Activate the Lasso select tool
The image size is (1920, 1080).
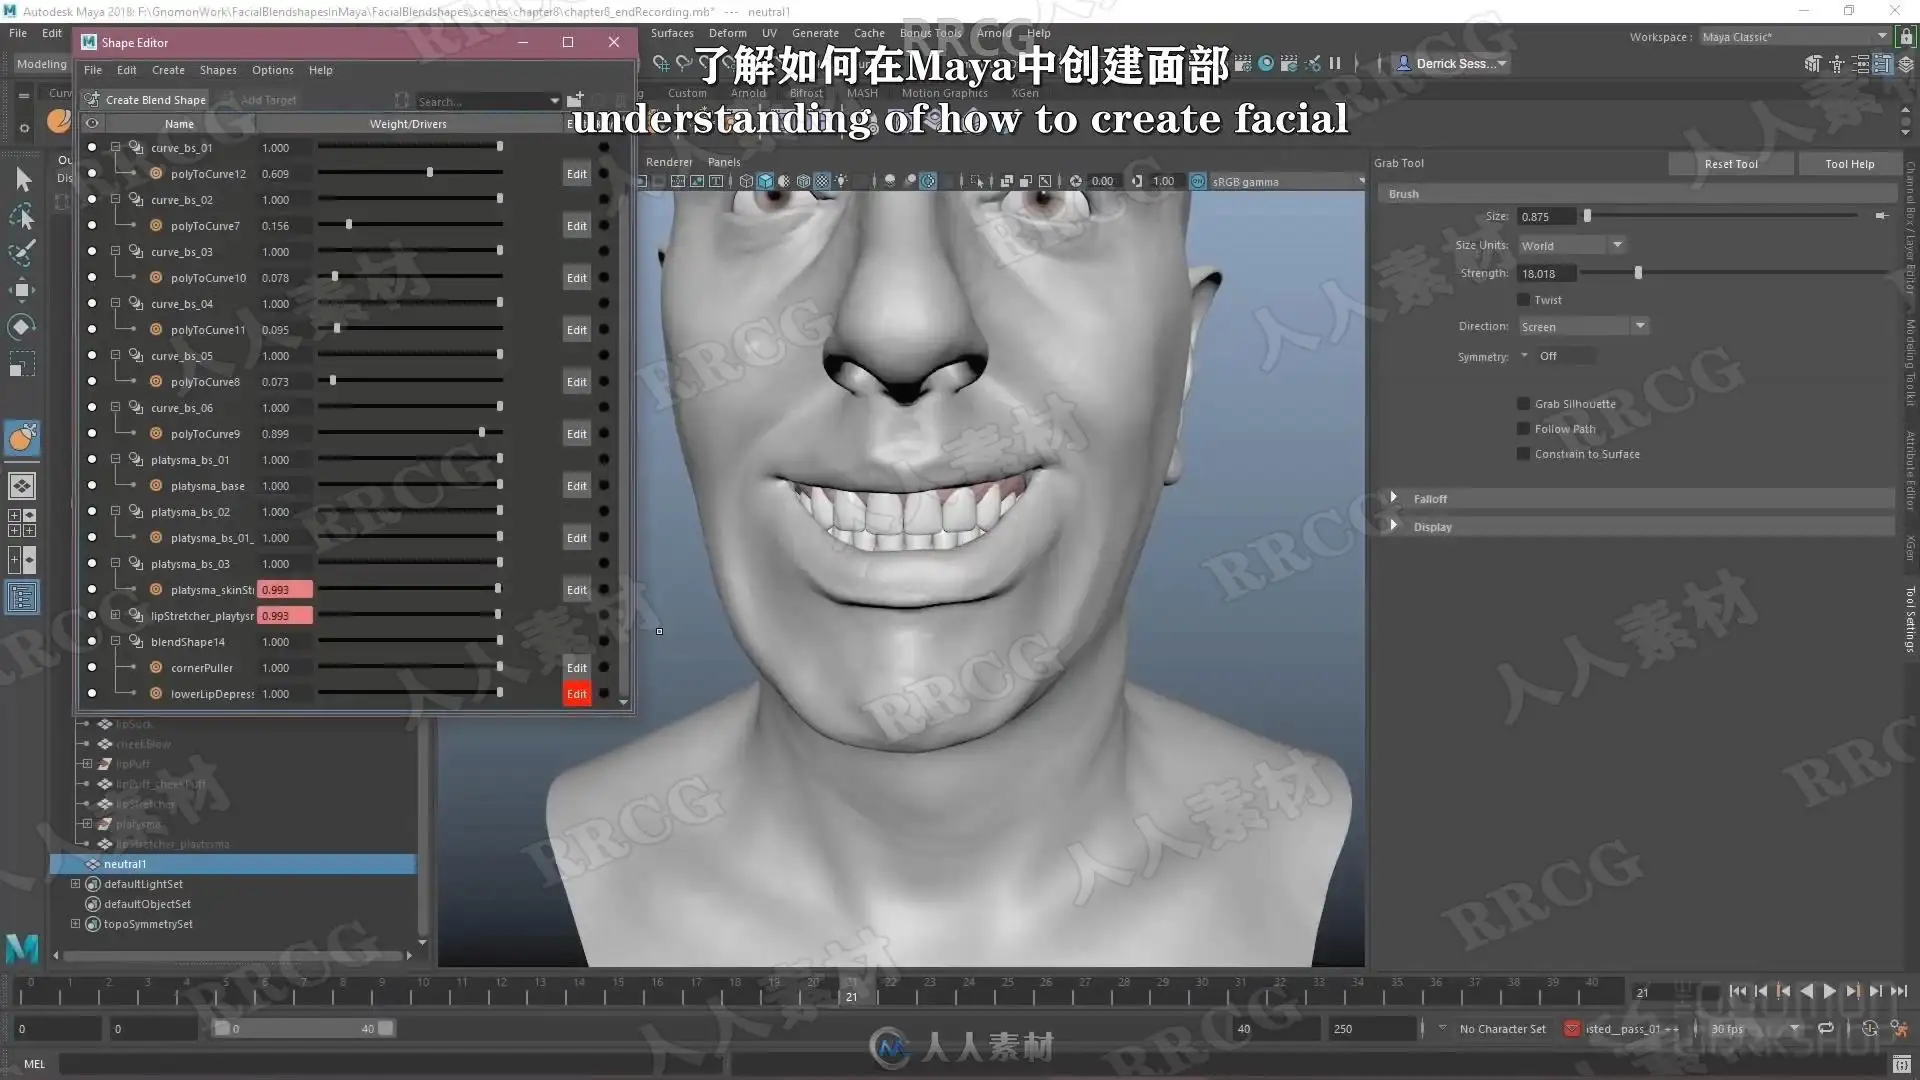coord(22,216)
